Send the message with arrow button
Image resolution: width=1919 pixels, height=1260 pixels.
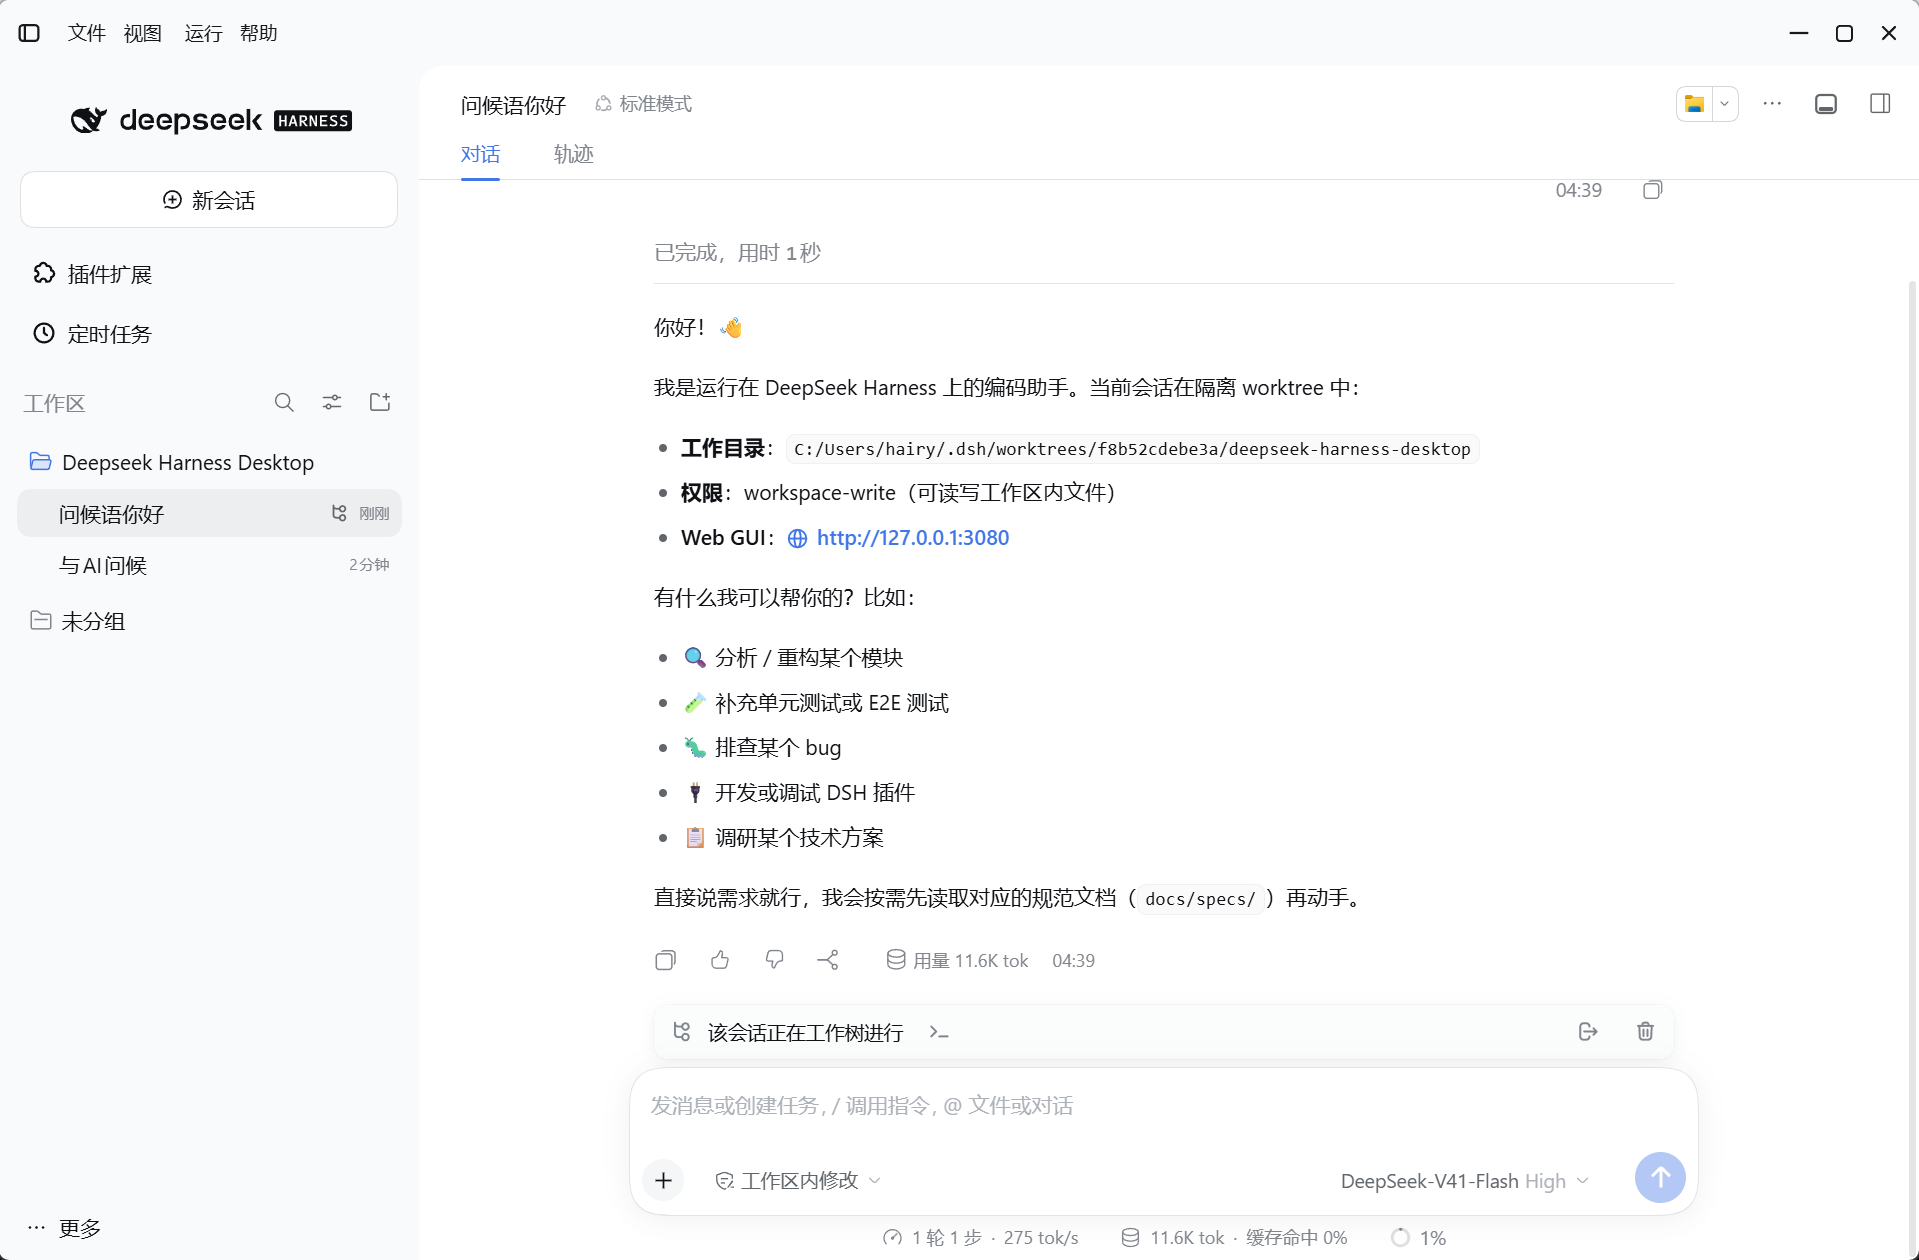click(1660, 1178)
